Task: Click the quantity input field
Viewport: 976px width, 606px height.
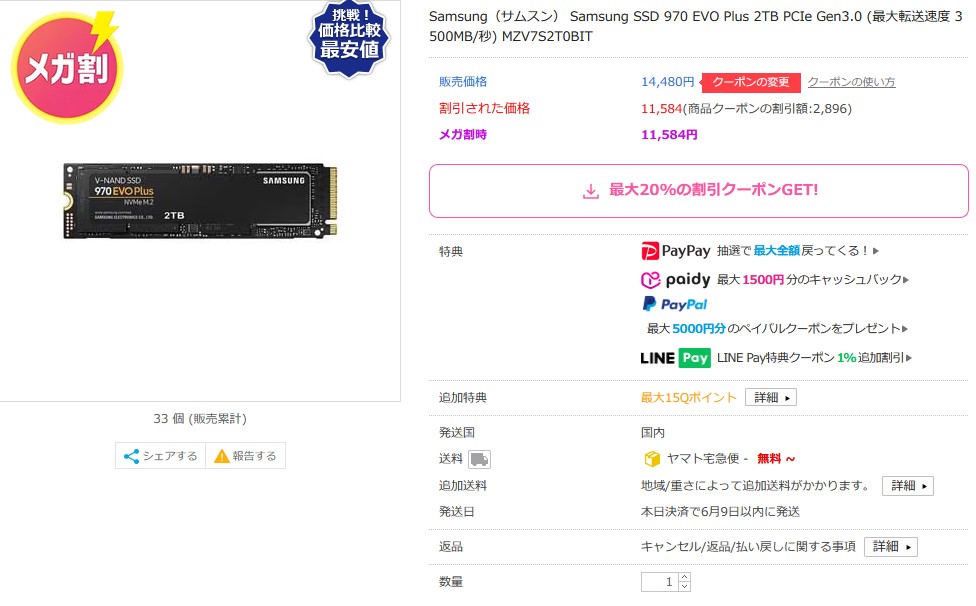Action: (660, 582)
